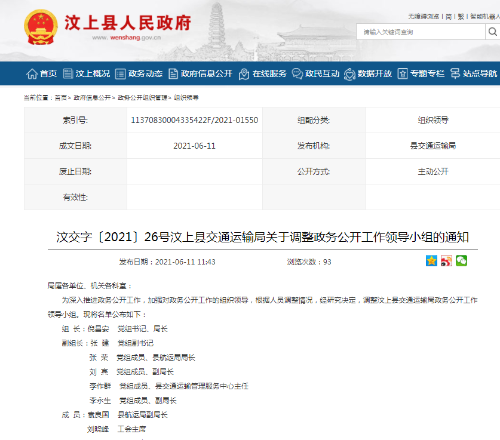This screenshot has height=440, width=500.
Task: Open 政务动态 navigation item
Action: pos(139,73)
